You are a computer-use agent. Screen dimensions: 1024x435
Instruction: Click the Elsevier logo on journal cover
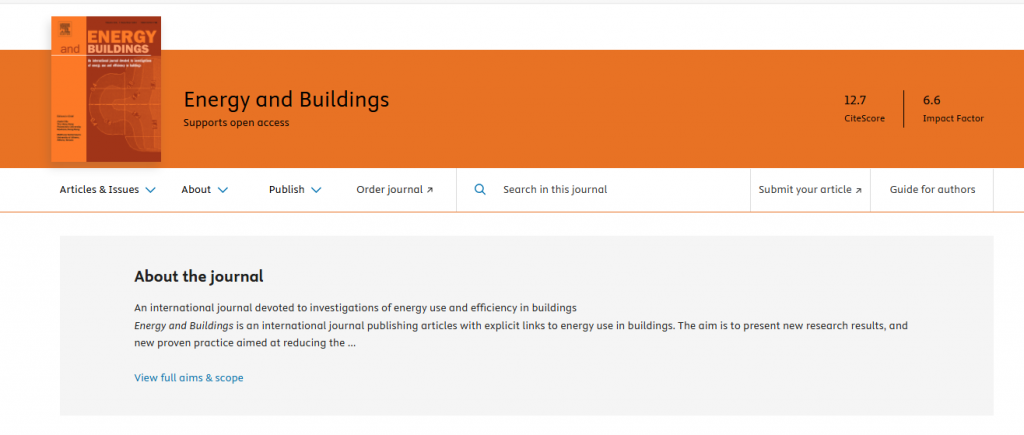65,28
